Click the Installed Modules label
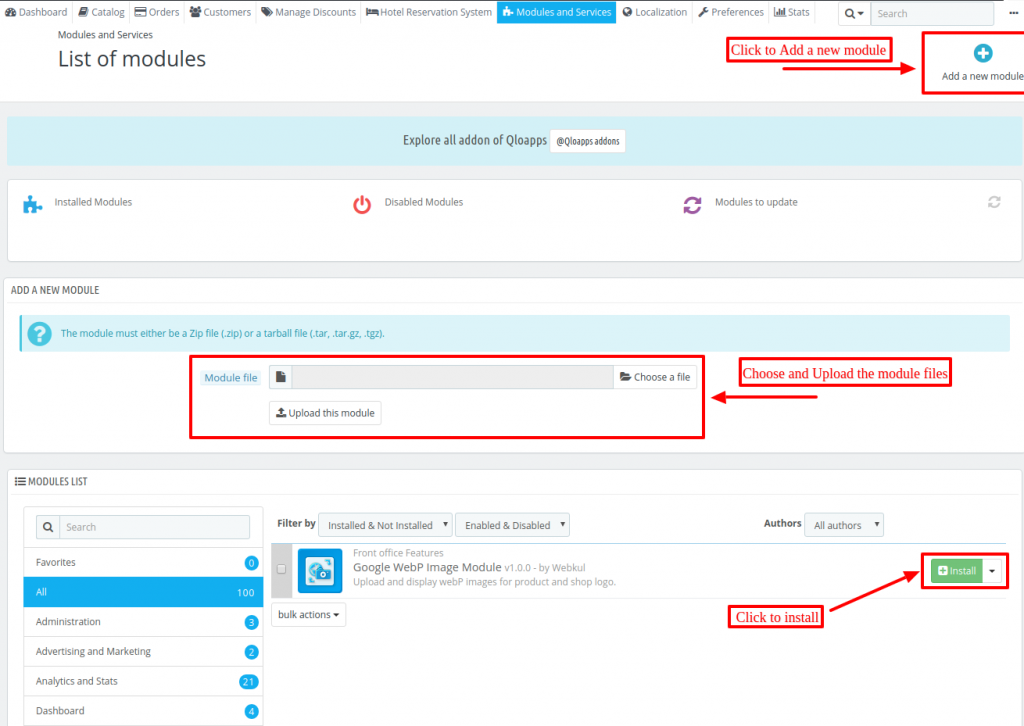This screenshot has width=1024, height=726. pyautogui.click(x=93, y=202)
